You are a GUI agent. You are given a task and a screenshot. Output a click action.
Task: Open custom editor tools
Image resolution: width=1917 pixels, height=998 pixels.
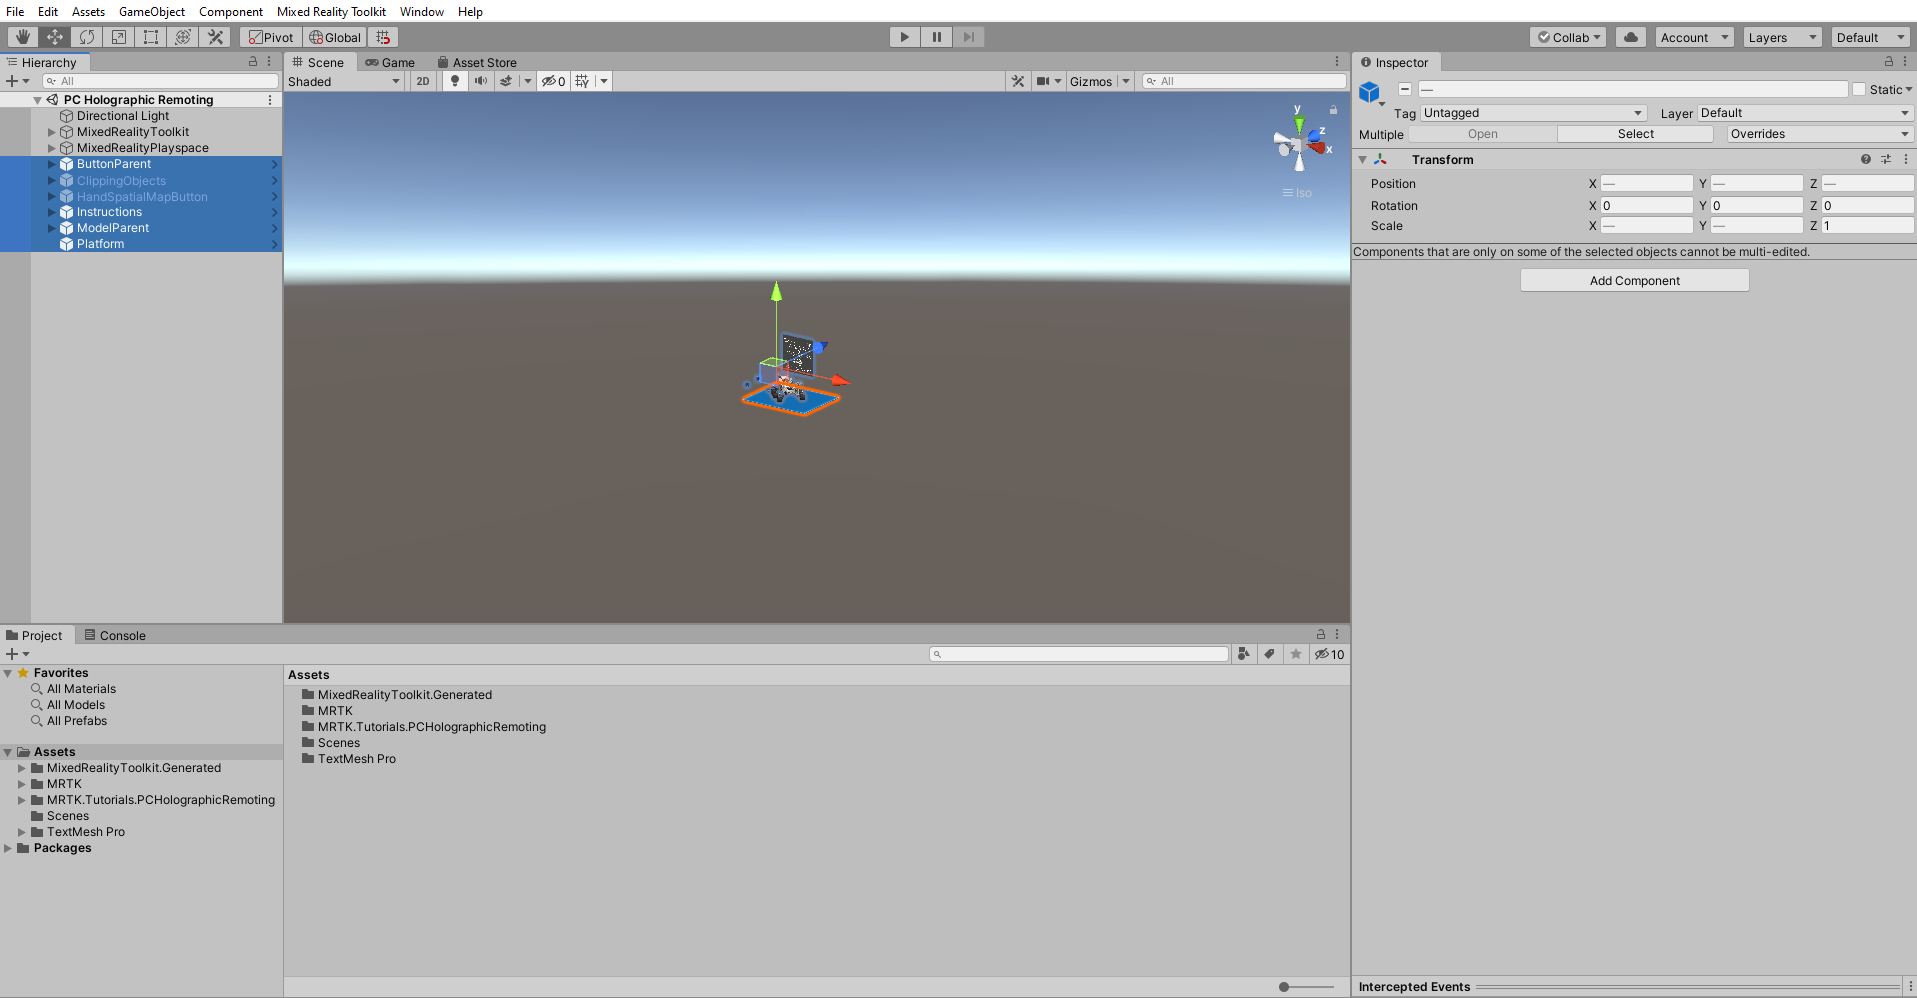pos(215,37)
